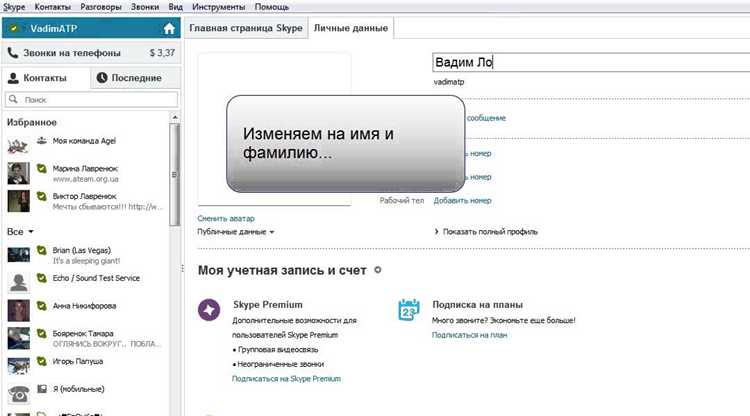This screenshot has height=416, width=750.
Task: Open the Skype menu
Action: click(x=14, y=7)
